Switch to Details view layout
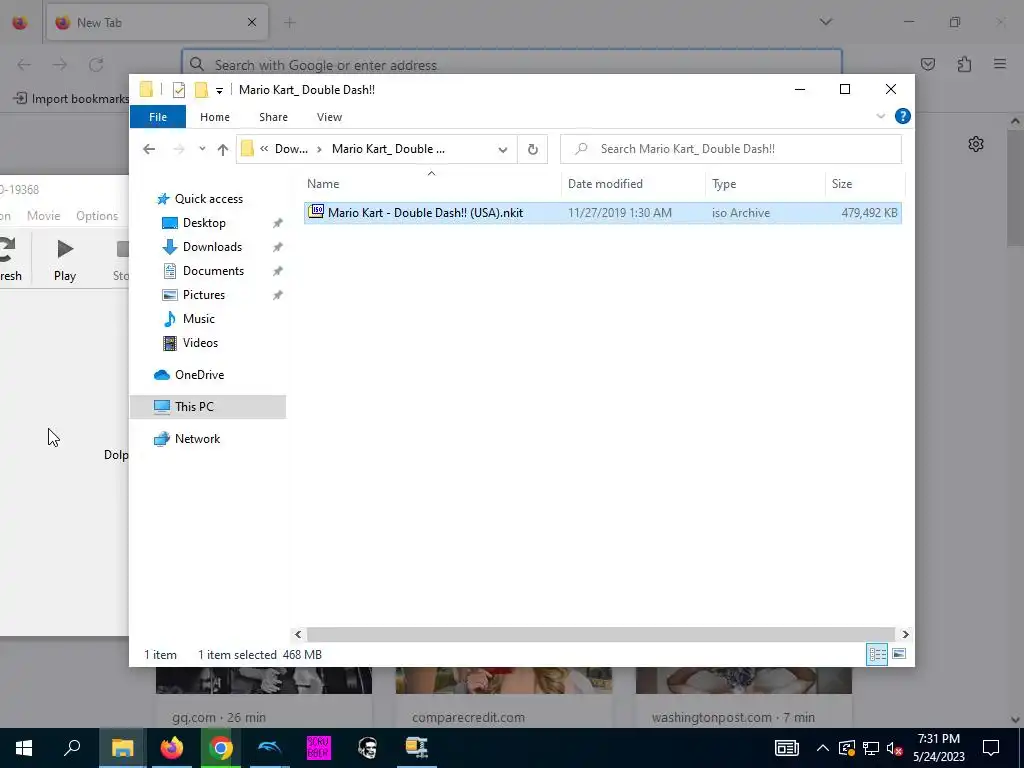The height and width of the screenshot is (768, 1024). (x=877, y=654)
